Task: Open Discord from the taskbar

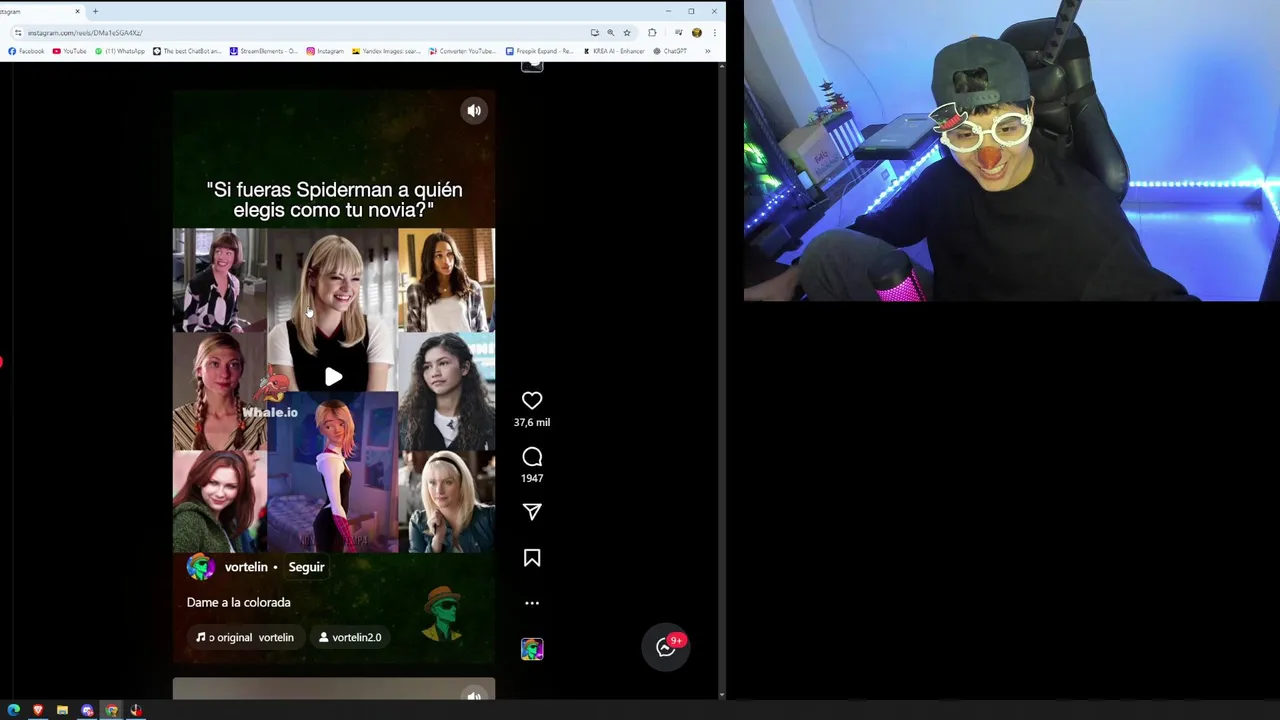Action: 87,710
